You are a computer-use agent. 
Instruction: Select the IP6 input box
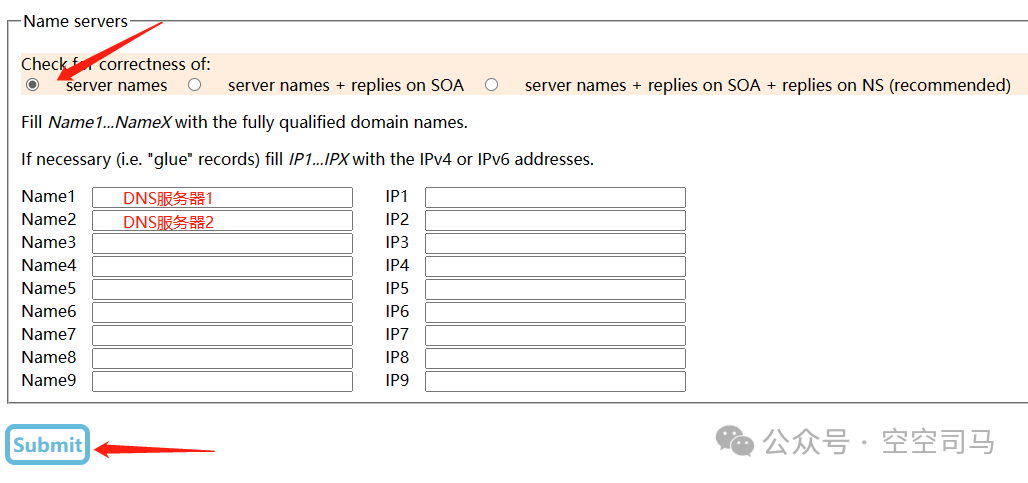(x=555, y=312)
